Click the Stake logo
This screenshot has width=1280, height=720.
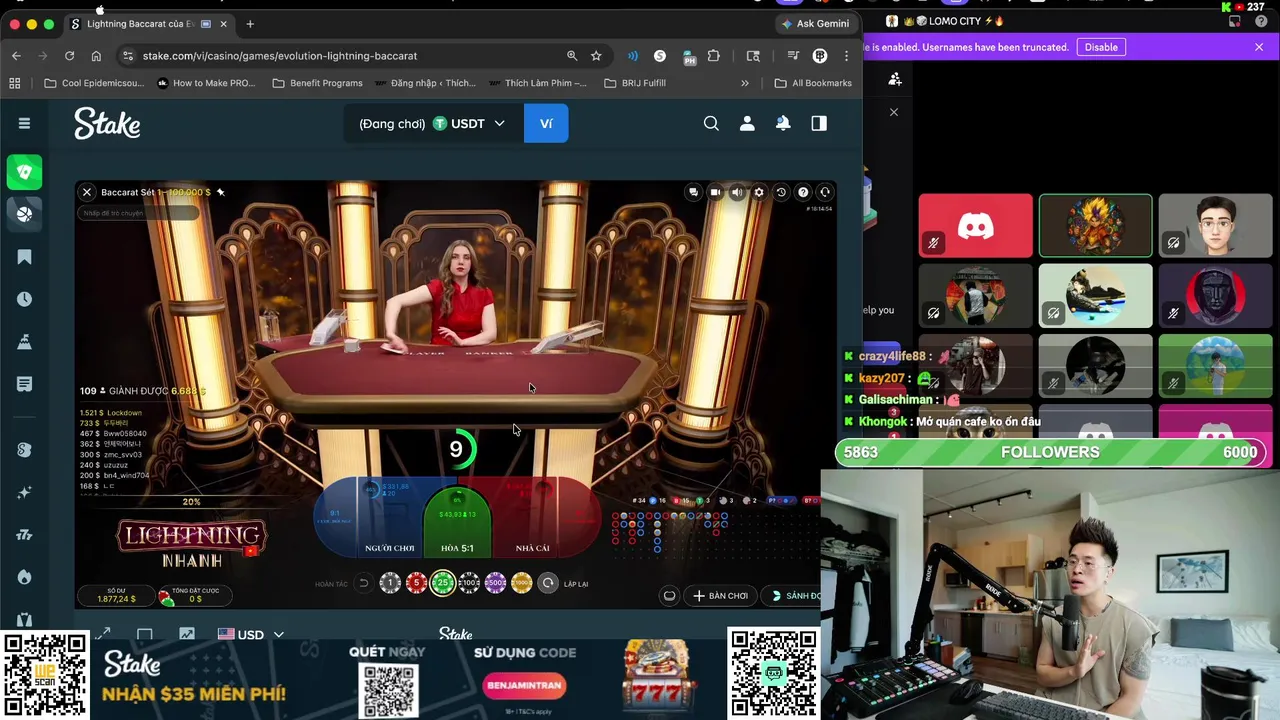pos(107,123)
